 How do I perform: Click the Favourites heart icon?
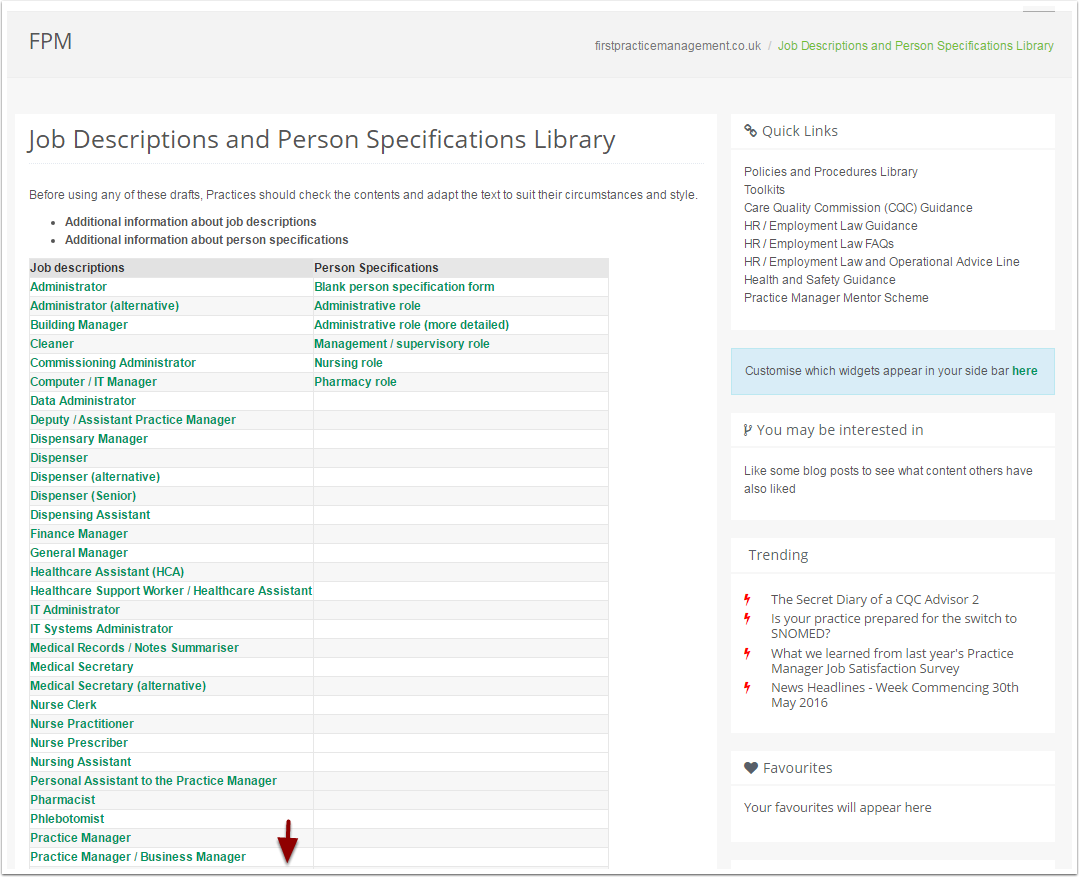pyautogui.click(x=751, y=768)
